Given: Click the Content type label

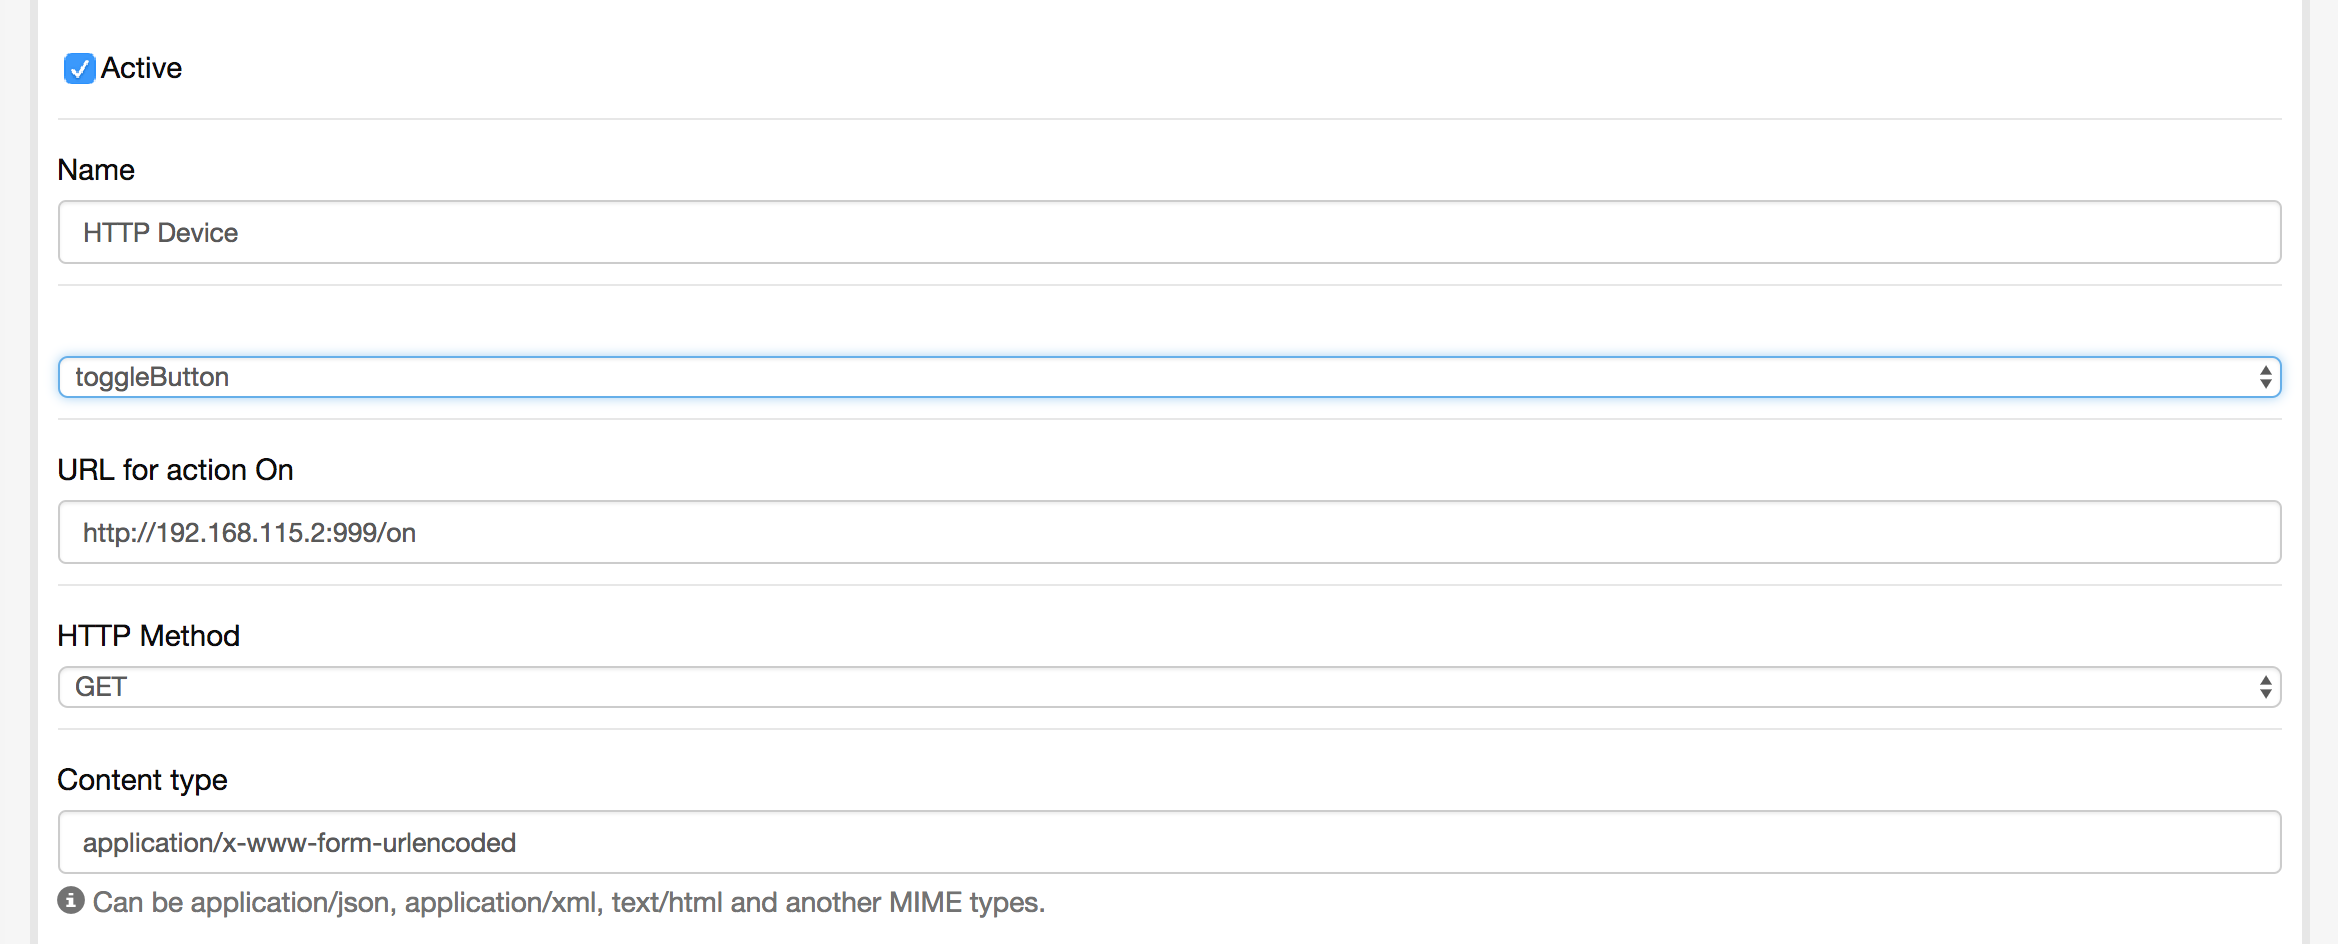Looking at the screenshot, I should (x=142, y=780).
